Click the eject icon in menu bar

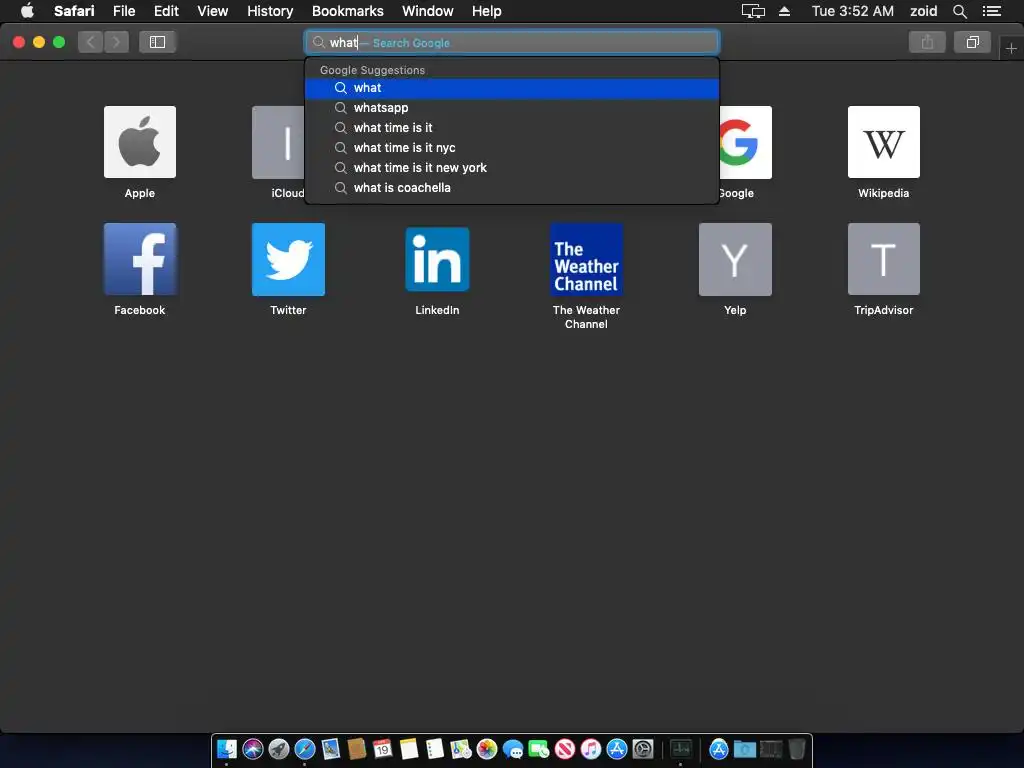coord(784,11)
